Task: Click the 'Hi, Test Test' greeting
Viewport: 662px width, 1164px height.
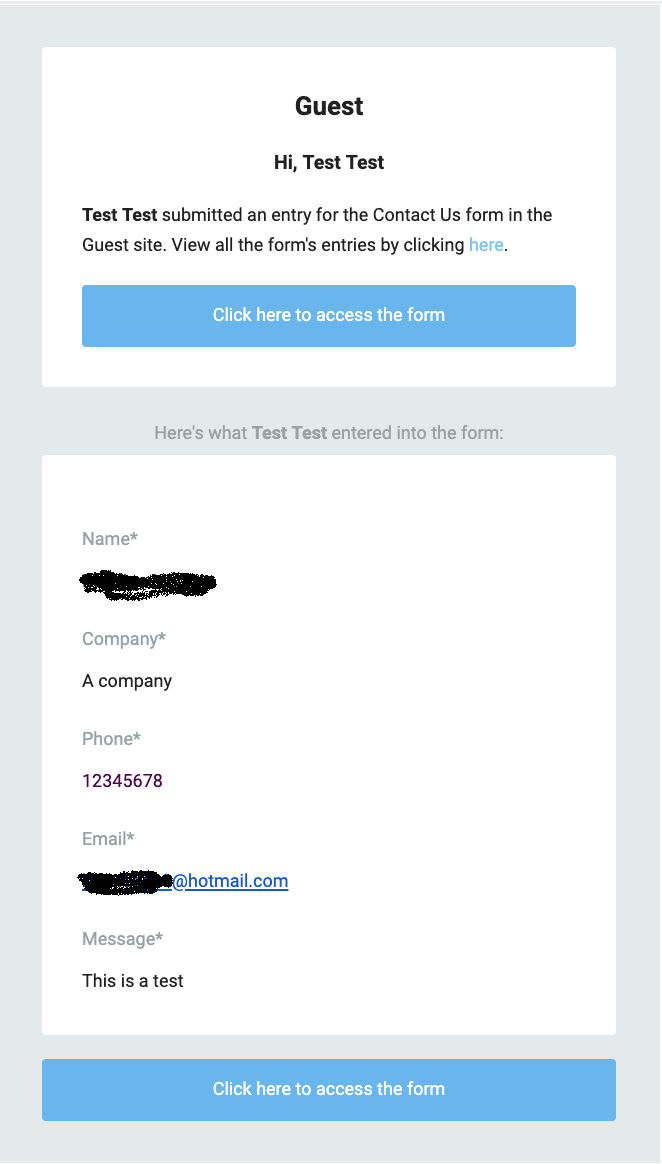Action: pyautogui.click(x=329, y=163)
